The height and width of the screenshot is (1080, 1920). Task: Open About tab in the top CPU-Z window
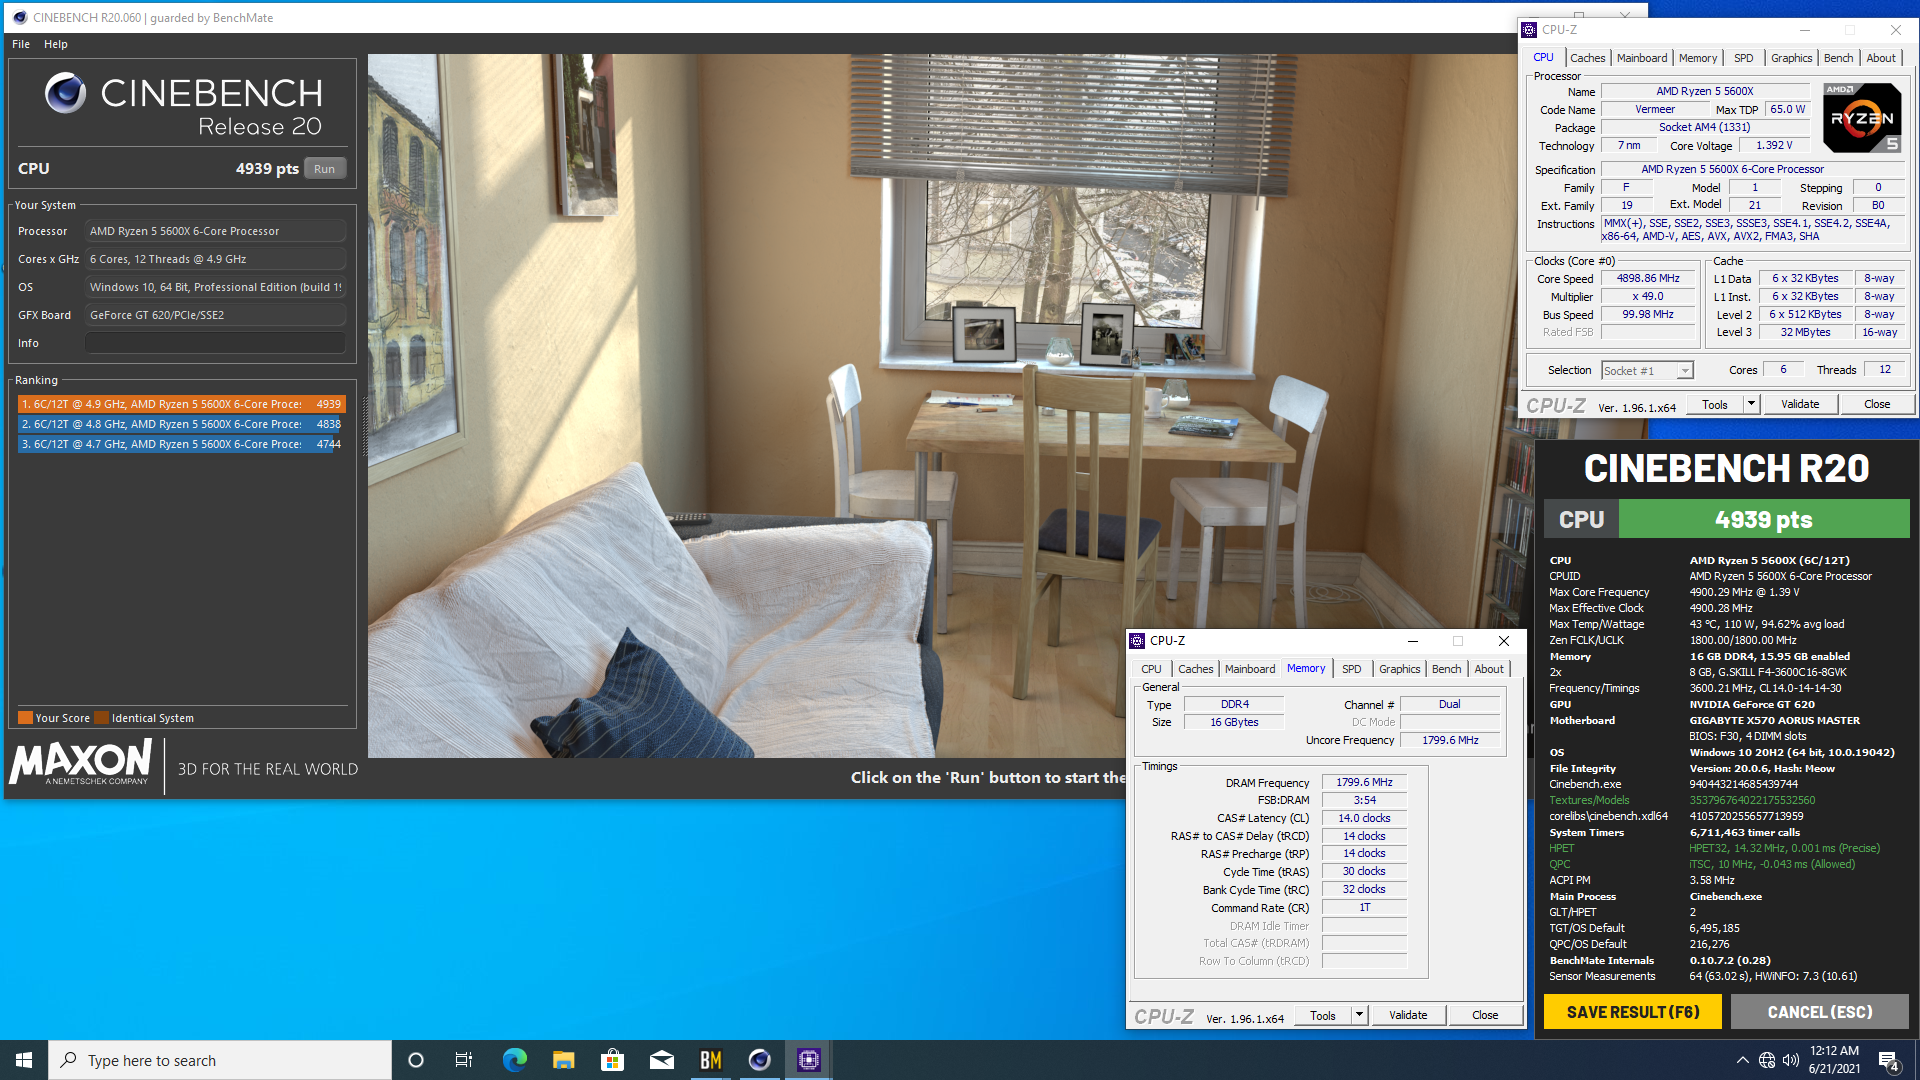(1881, 58)
